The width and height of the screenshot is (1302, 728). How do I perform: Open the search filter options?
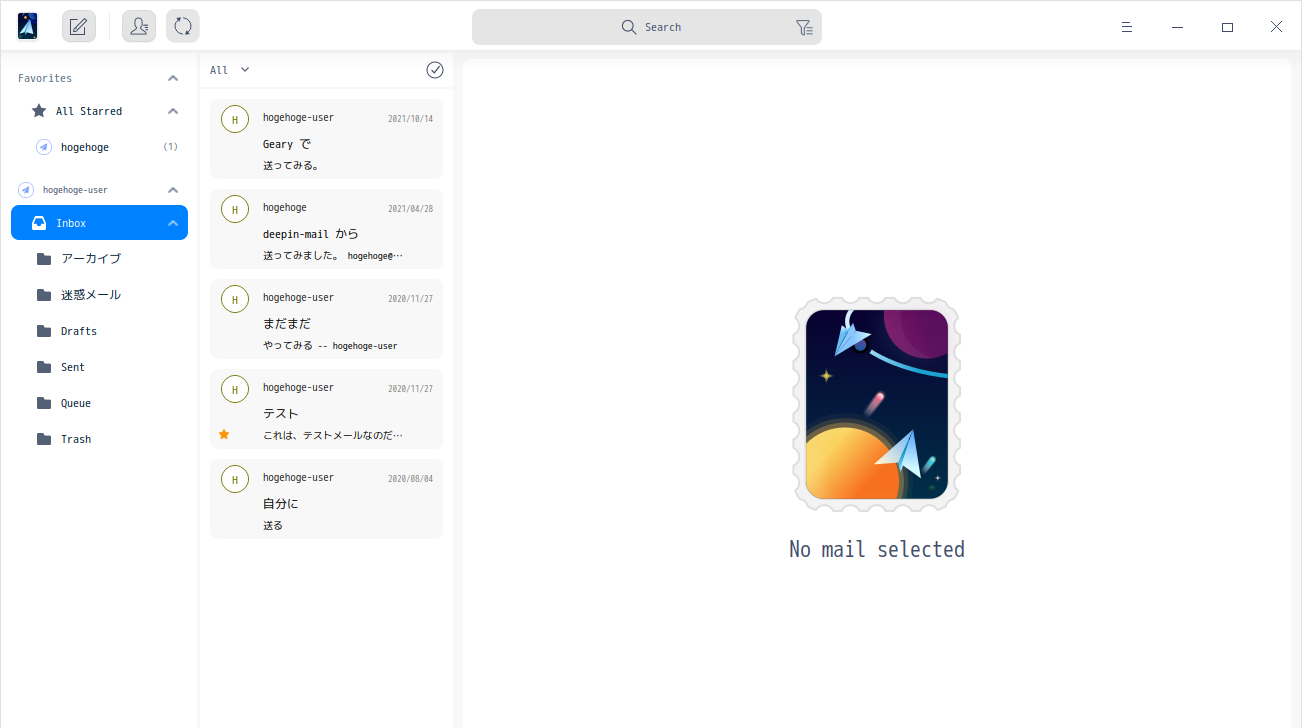coord(804,28)
